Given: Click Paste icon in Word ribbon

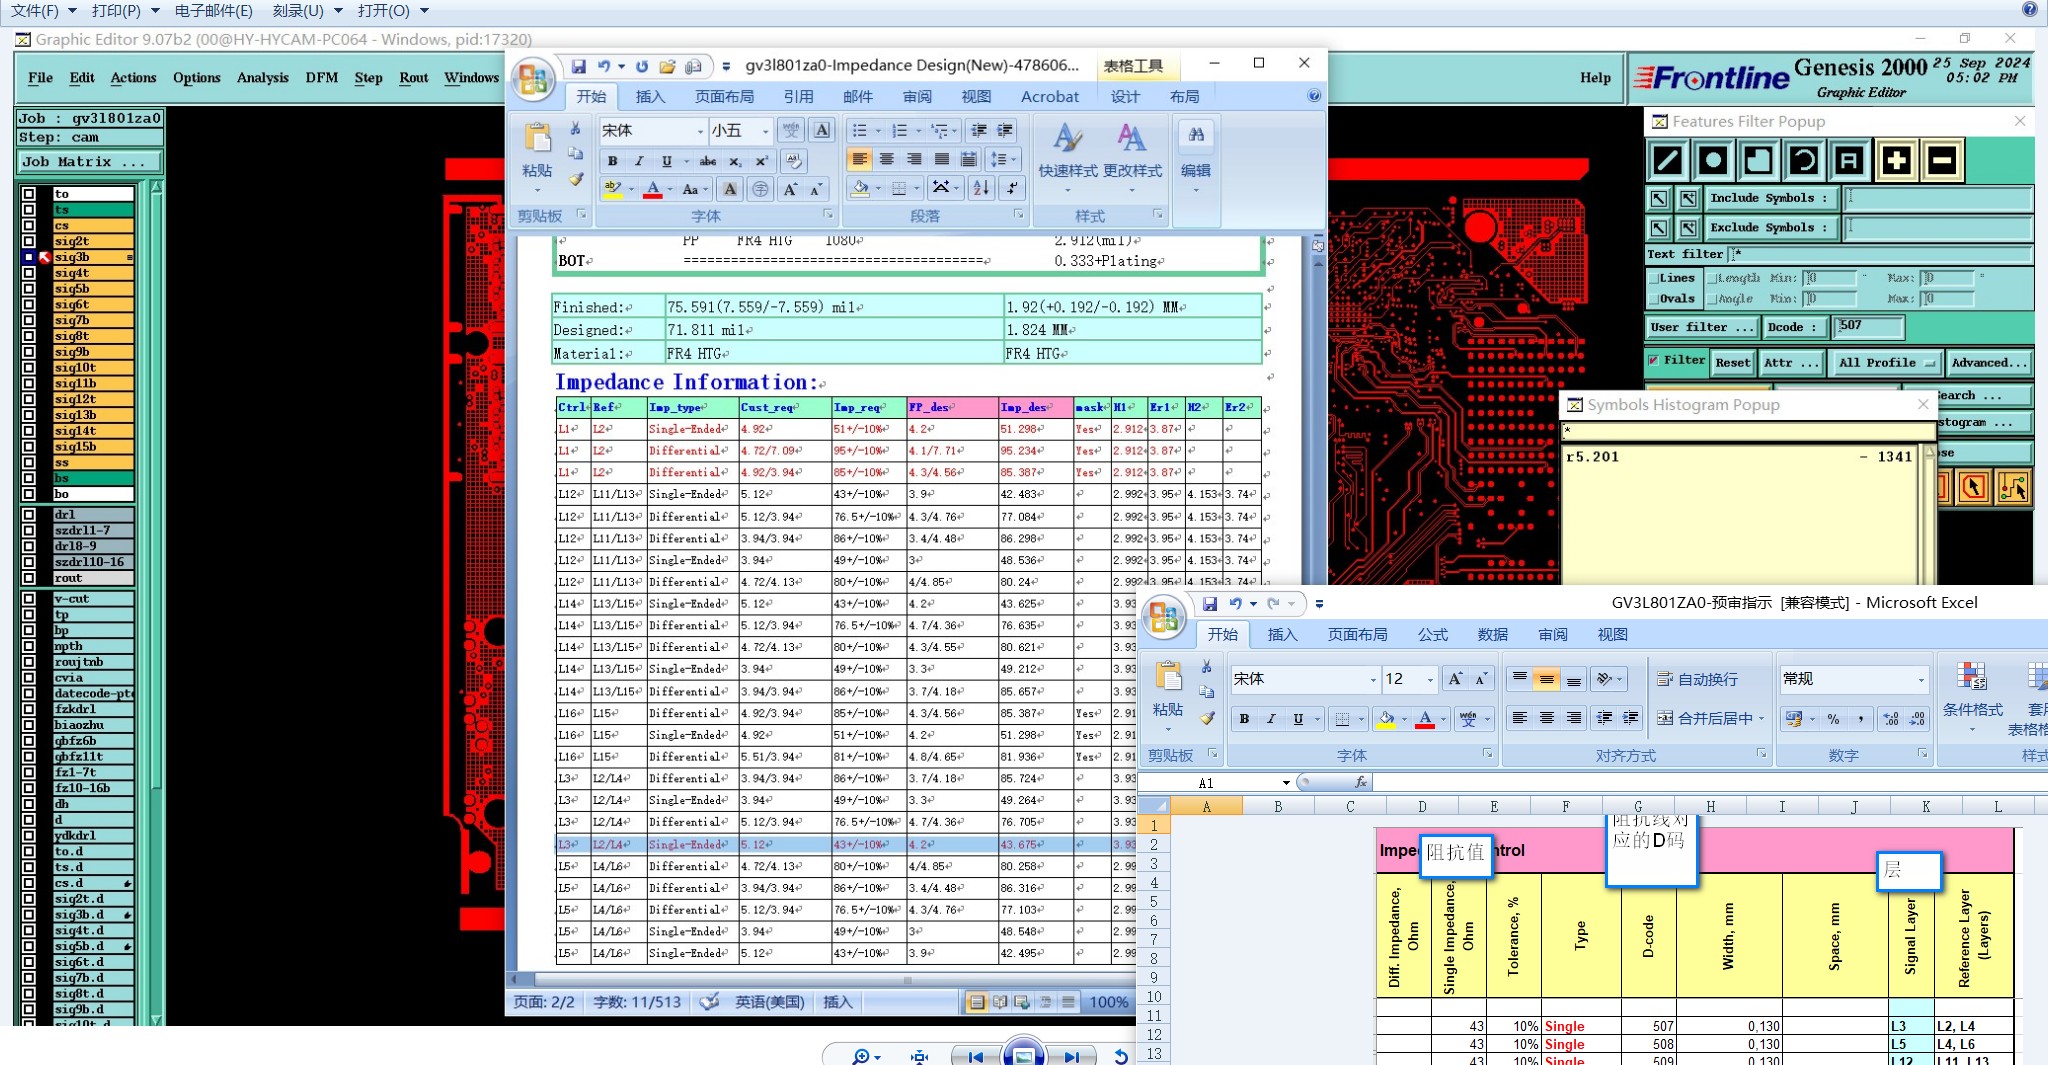Looking at the screenshot, I should coord(537,139).
